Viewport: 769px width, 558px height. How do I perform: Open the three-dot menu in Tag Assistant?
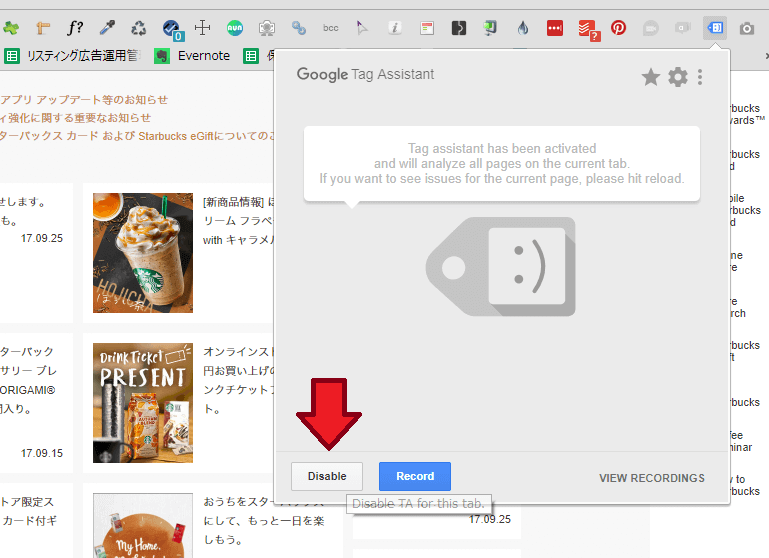coord(700,77)
